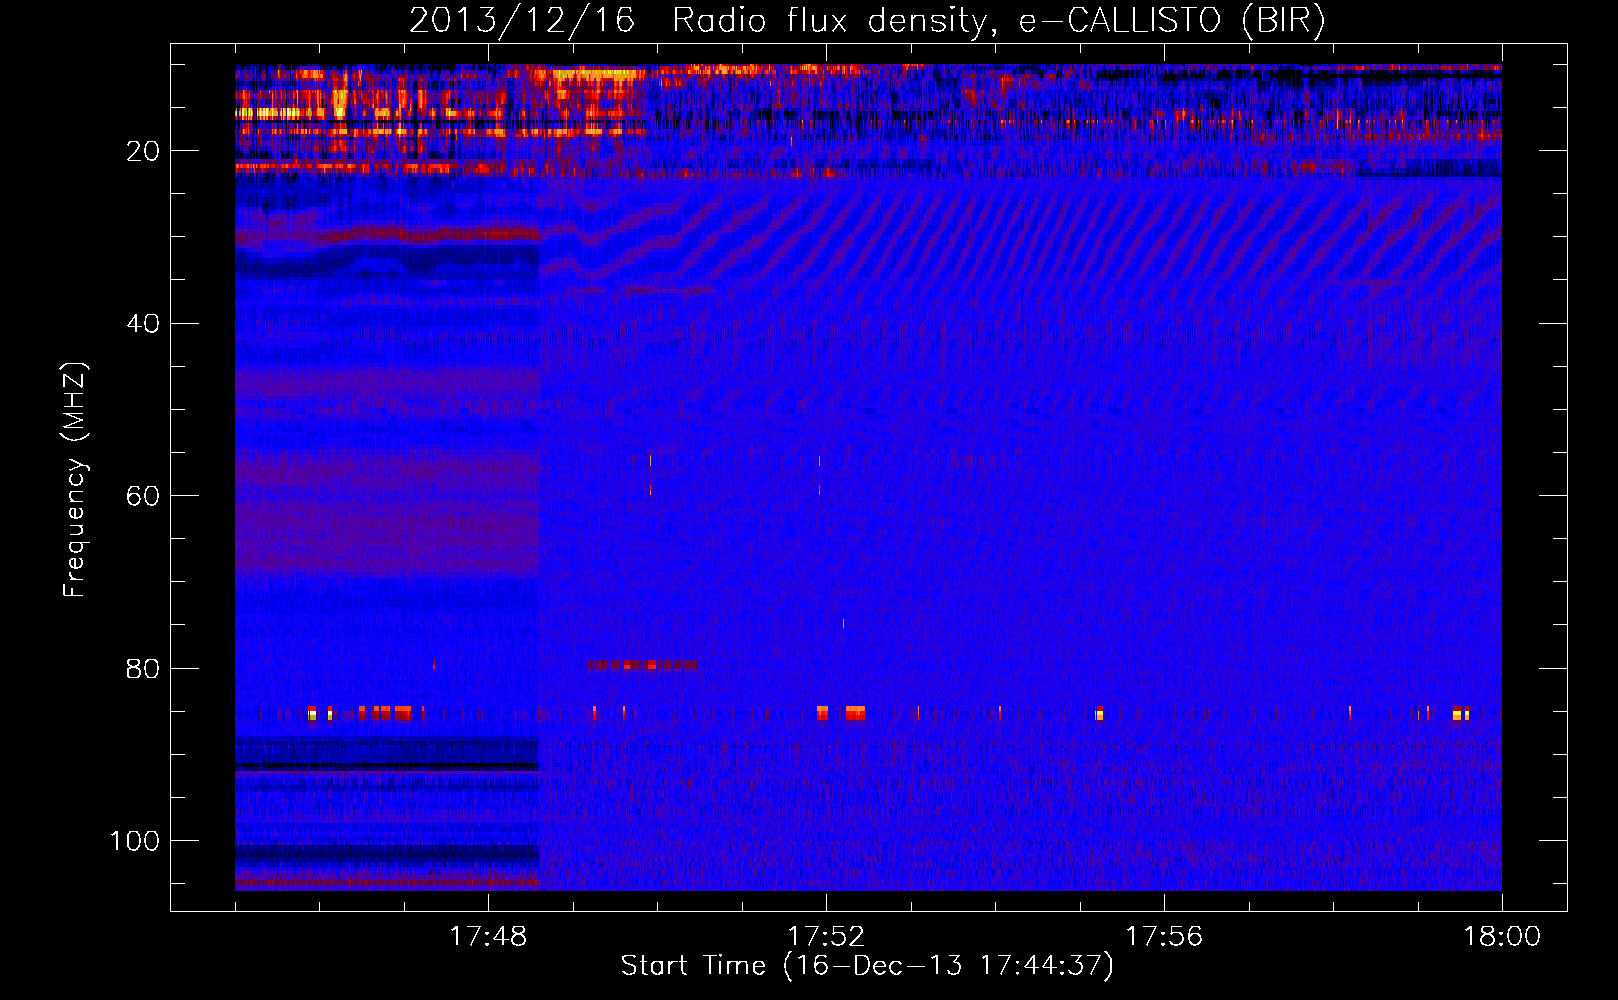Click the "Frequency (MHZ)" y-axis label
The image size is (1618, 1000).
click(x=75, y=479)
